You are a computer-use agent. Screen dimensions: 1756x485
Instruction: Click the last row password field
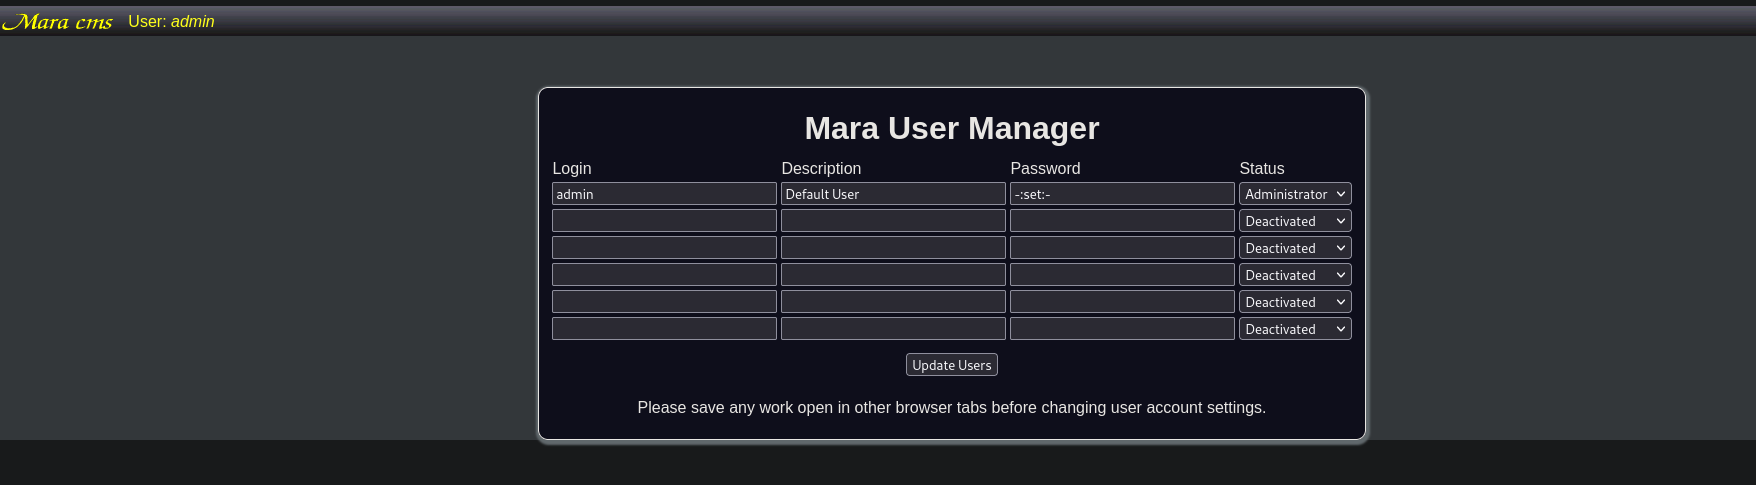point(1122,329)
